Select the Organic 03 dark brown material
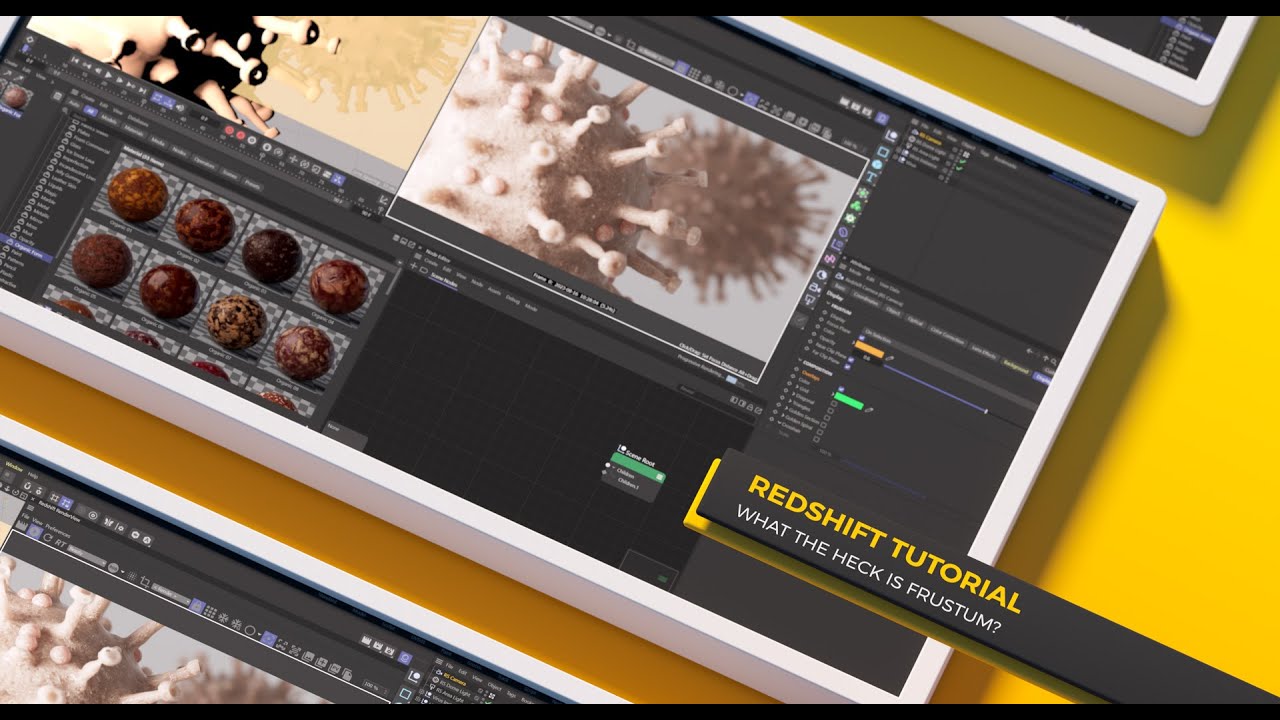Image resolution: width=1280 pixels, height=720 pixels. pos(271,255)
